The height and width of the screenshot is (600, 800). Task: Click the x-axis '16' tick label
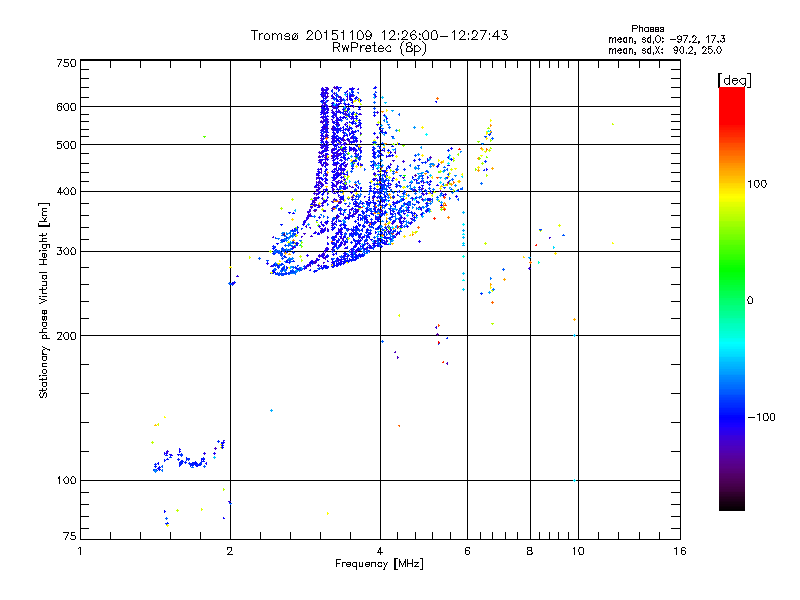(680, 551)
